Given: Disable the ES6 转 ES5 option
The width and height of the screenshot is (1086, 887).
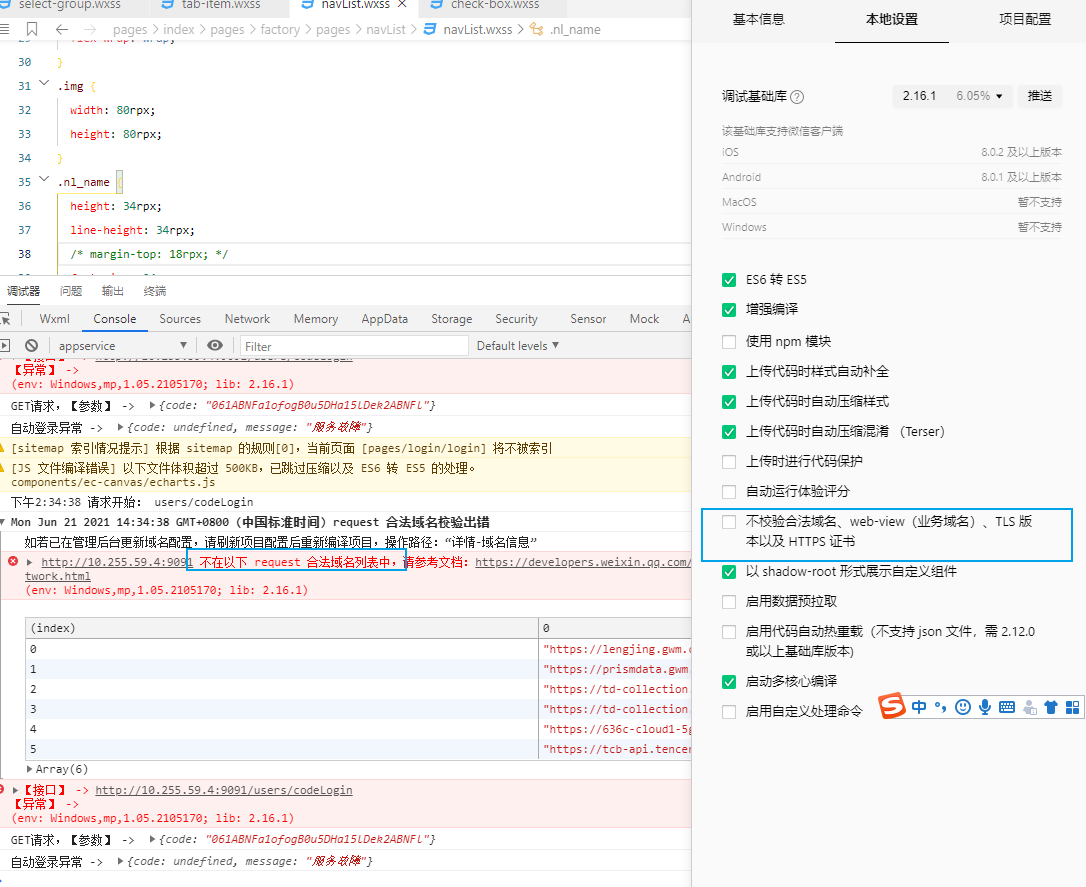Looking at the screenshot, I should (729, 279).
